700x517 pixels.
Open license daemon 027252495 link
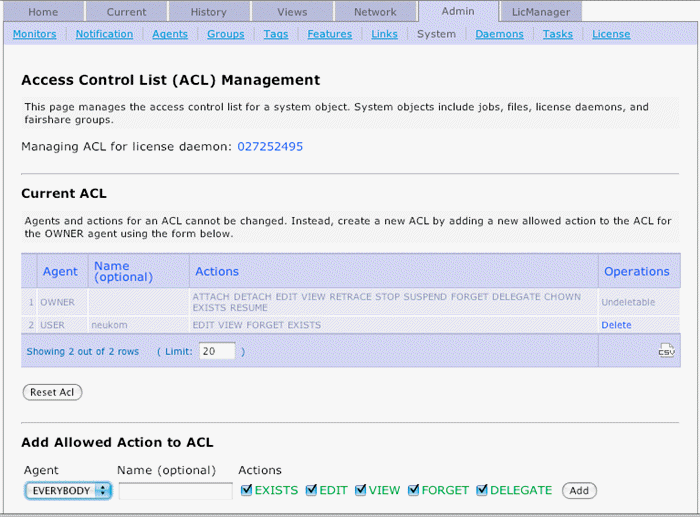click(270, 147)
